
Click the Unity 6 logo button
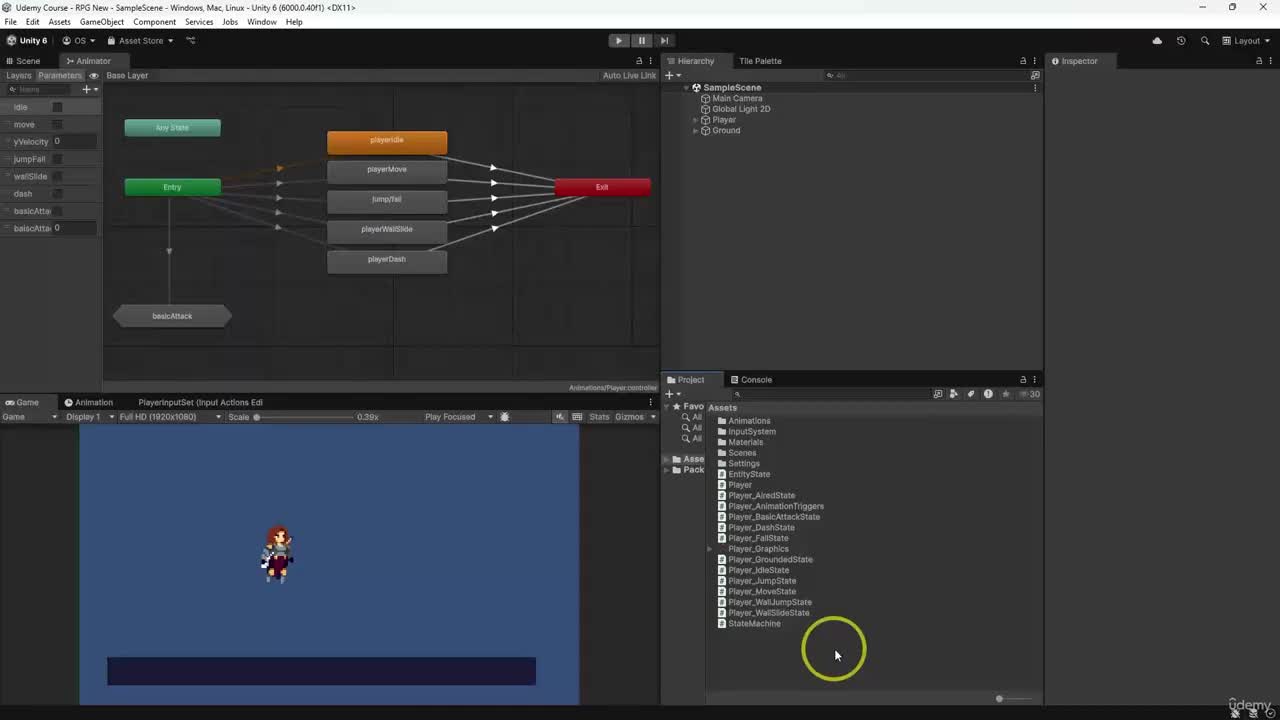27,41
